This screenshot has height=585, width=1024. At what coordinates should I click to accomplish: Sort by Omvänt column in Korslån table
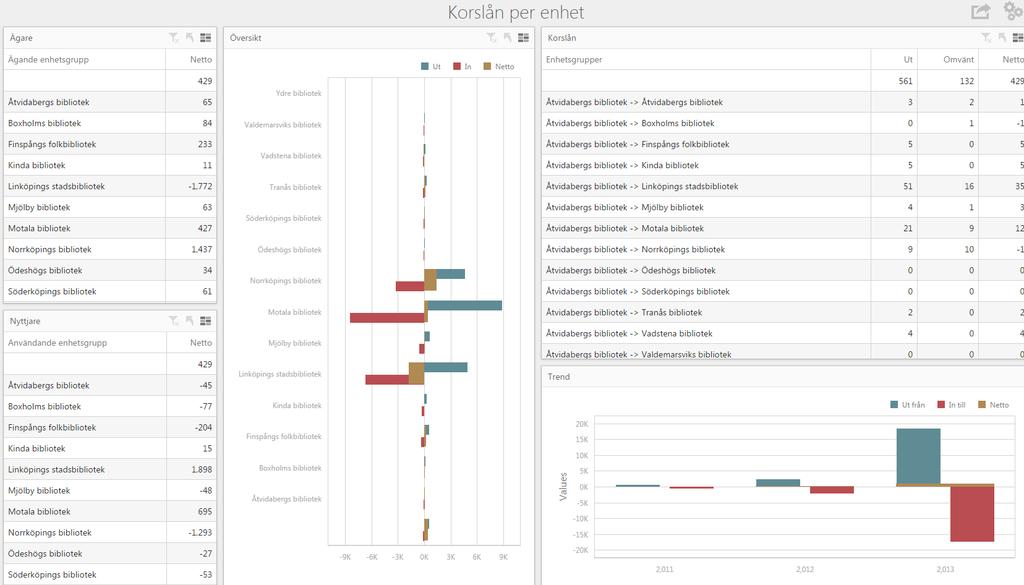(x=948, y=59)
